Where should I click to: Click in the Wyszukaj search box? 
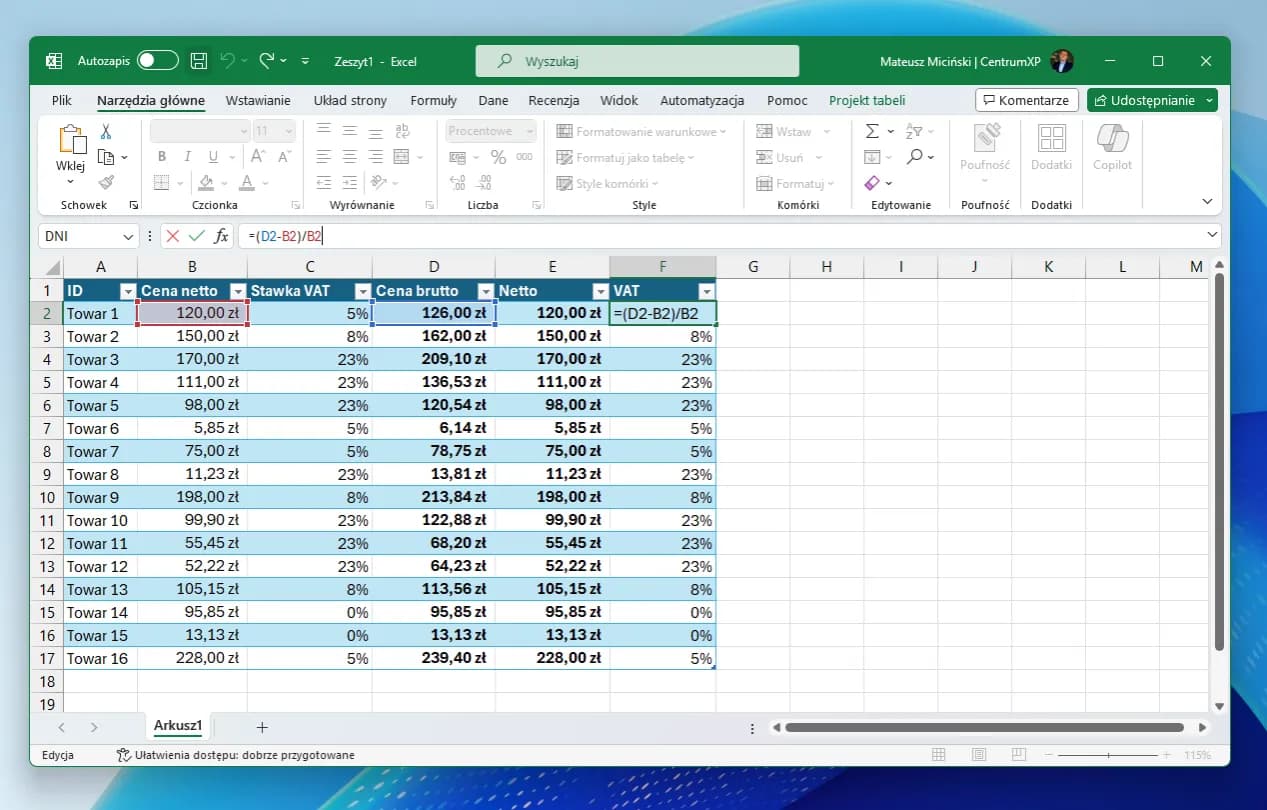(637, 61)
